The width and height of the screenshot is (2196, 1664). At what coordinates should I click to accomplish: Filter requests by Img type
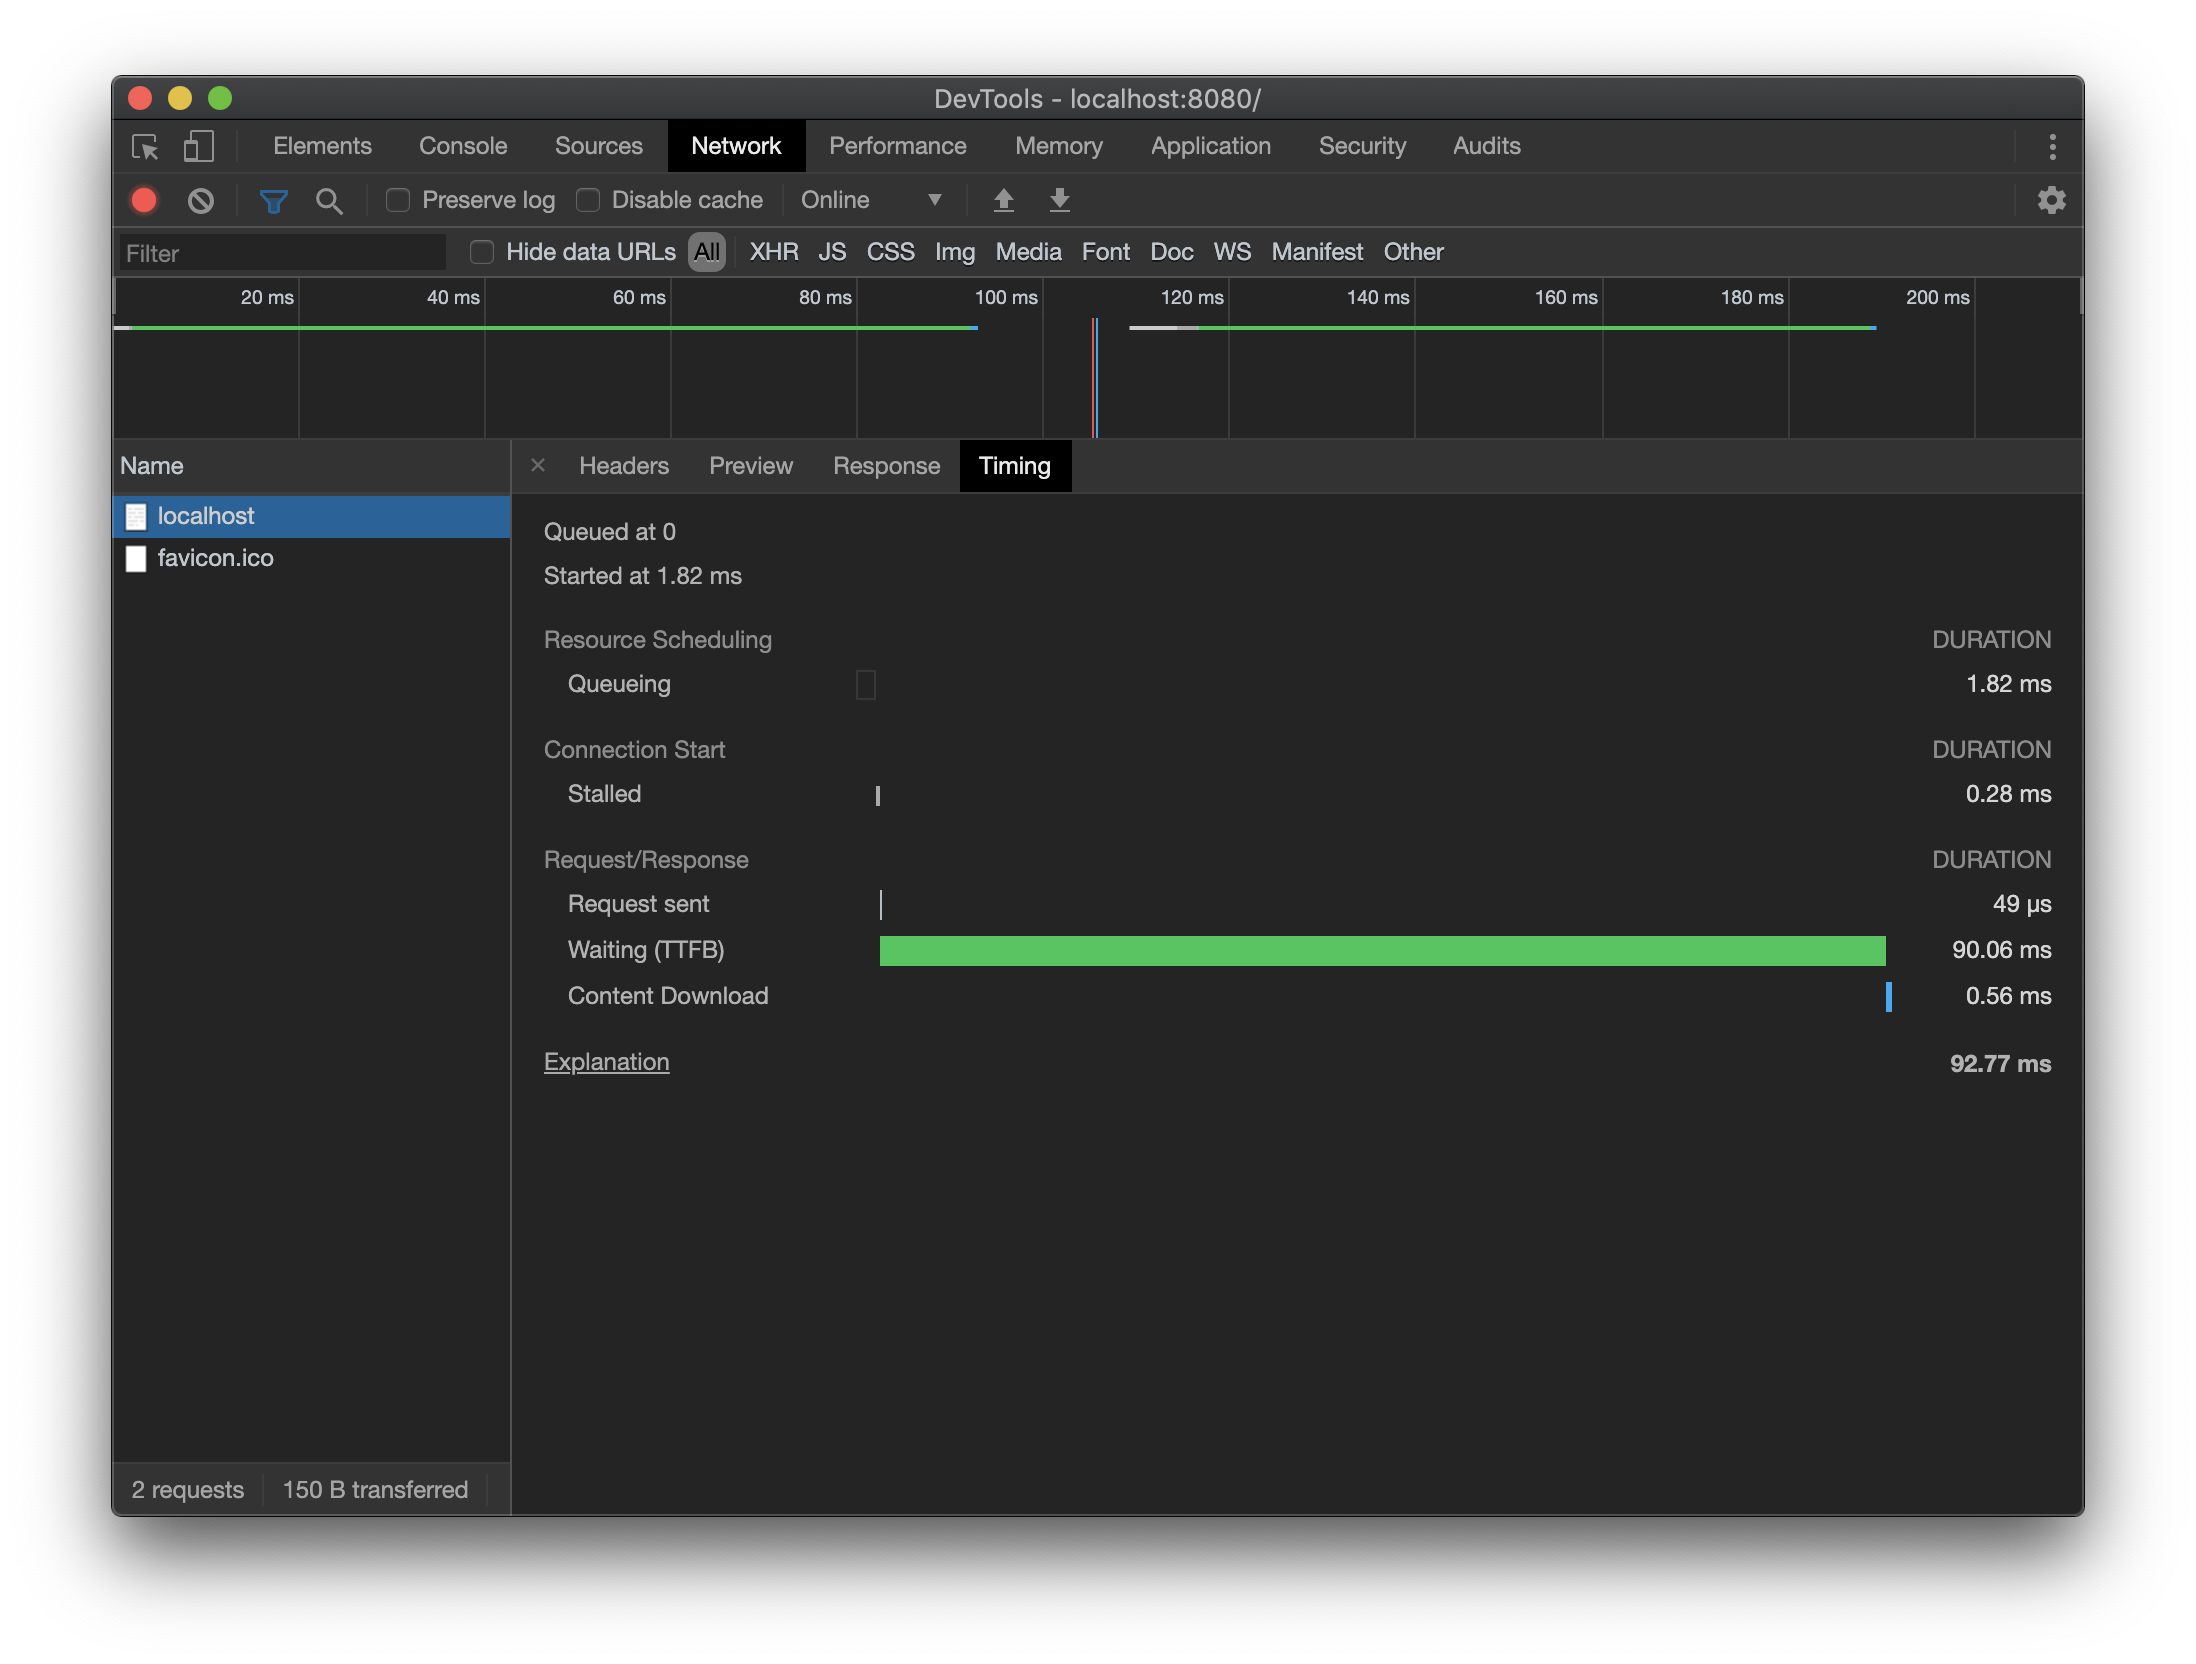(954, 252)
